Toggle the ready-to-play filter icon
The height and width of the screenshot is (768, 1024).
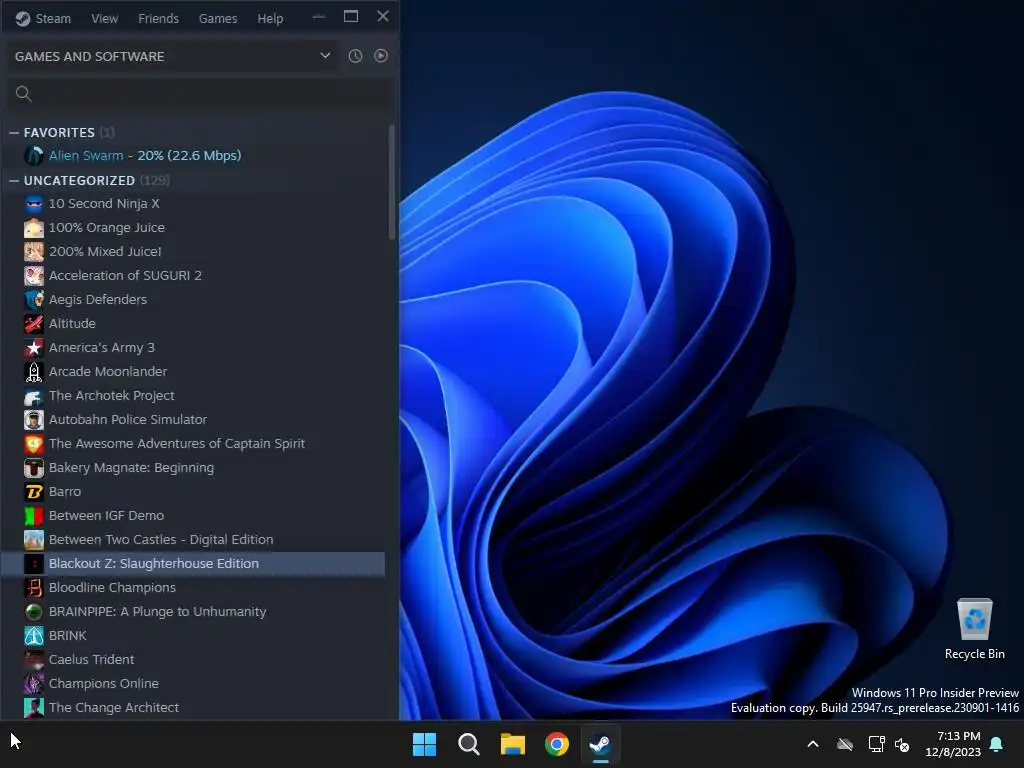point(381,56)
